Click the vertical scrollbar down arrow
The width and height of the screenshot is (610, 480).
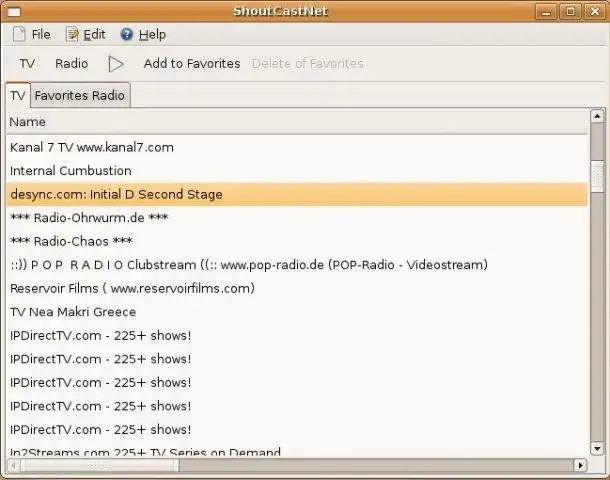[597, 448]
